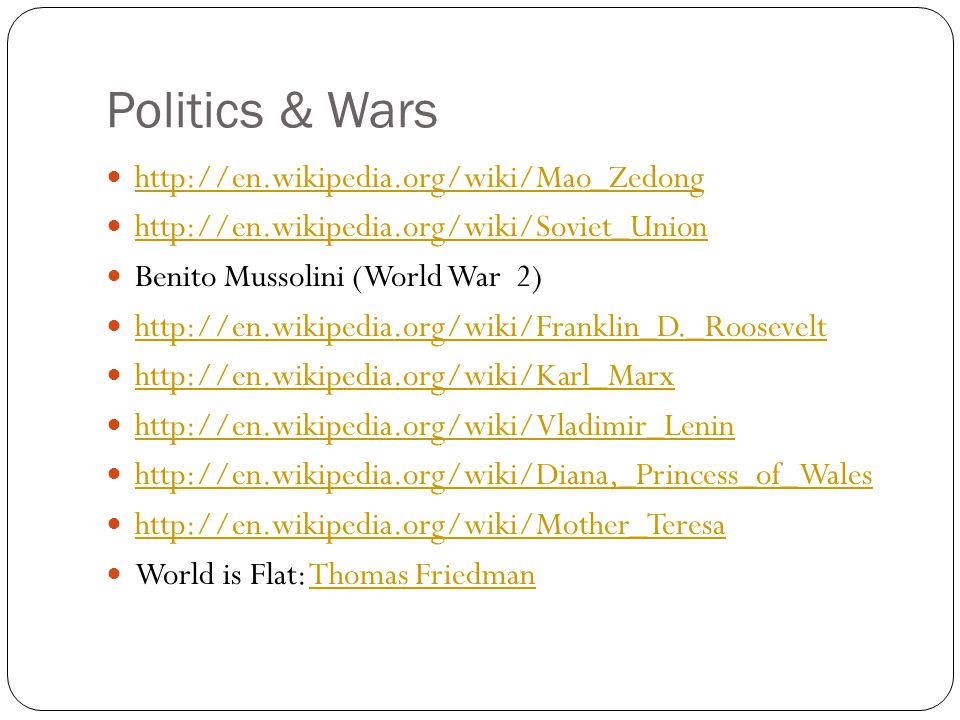Click the bullet beside the Mother_Teresa link
Image resolution: width=960 pixels, height=720 pixels.
(x=114, y=523)
